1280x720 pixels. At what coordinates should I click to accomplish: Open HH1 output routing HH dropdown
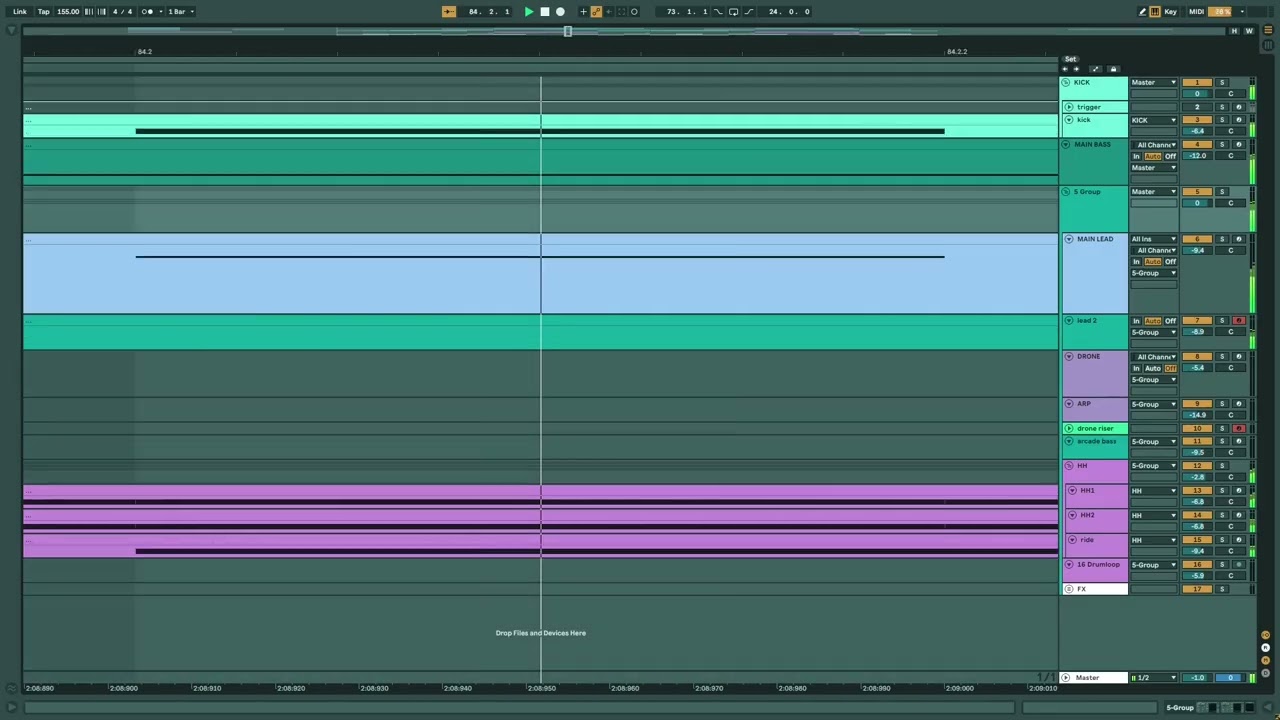coord(1154,491)
